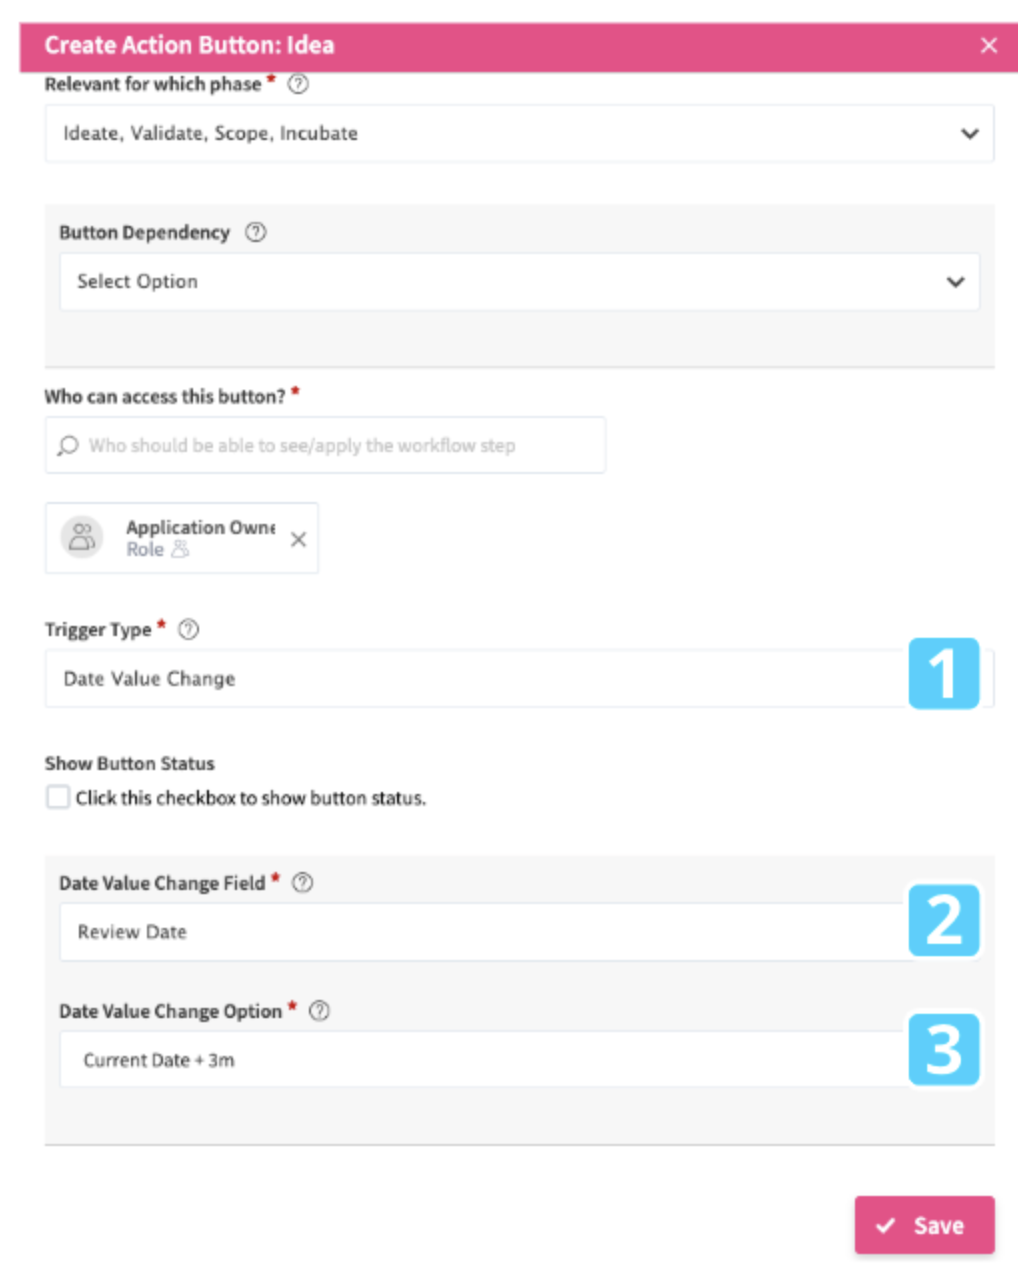Save the action button configuration
The image size is (1018, 1274).
coord(924,1225)
